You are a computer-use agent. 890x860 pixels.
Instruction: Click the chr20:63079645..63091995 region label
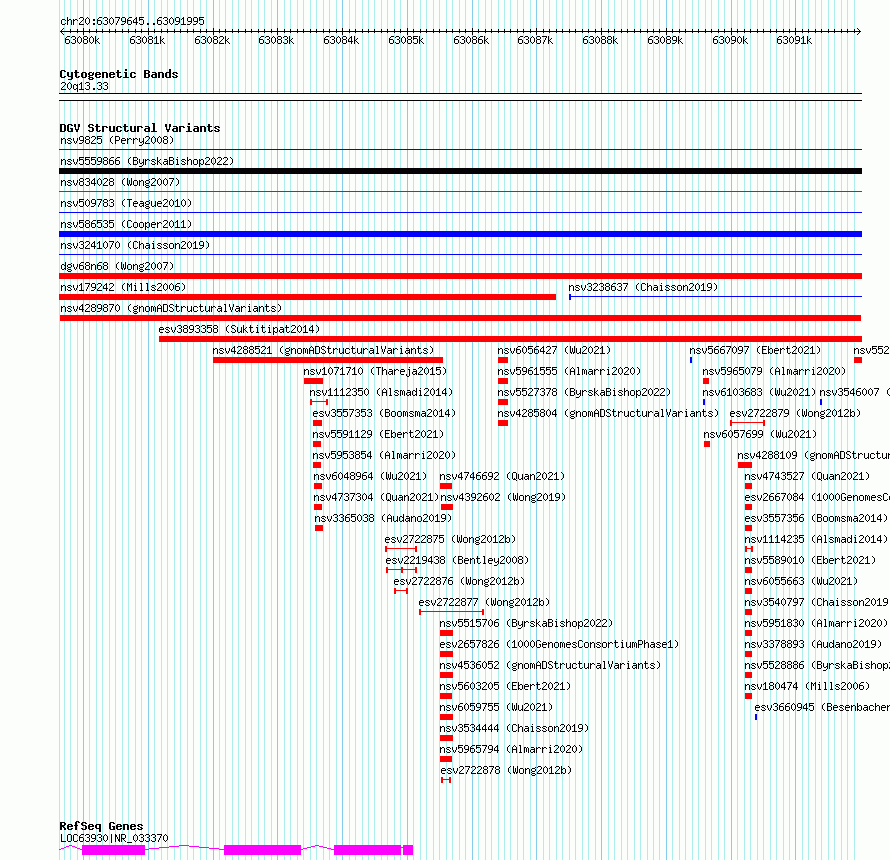point(132,21)
